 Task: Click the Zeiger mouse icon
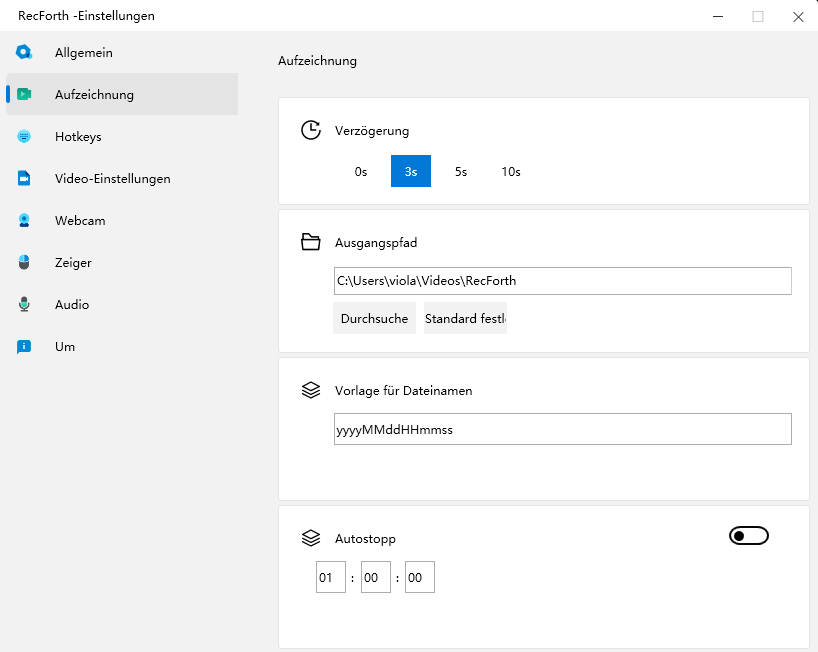[24, 262]
